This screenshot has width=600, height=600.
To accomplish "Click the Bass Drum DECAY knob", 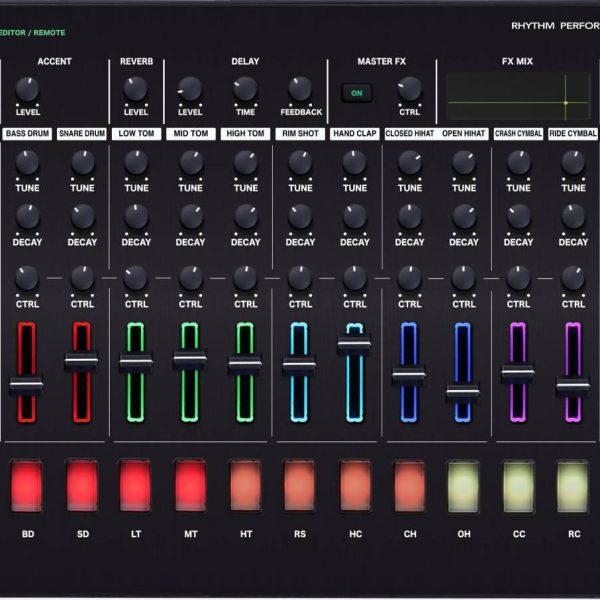I will (27, 217).
